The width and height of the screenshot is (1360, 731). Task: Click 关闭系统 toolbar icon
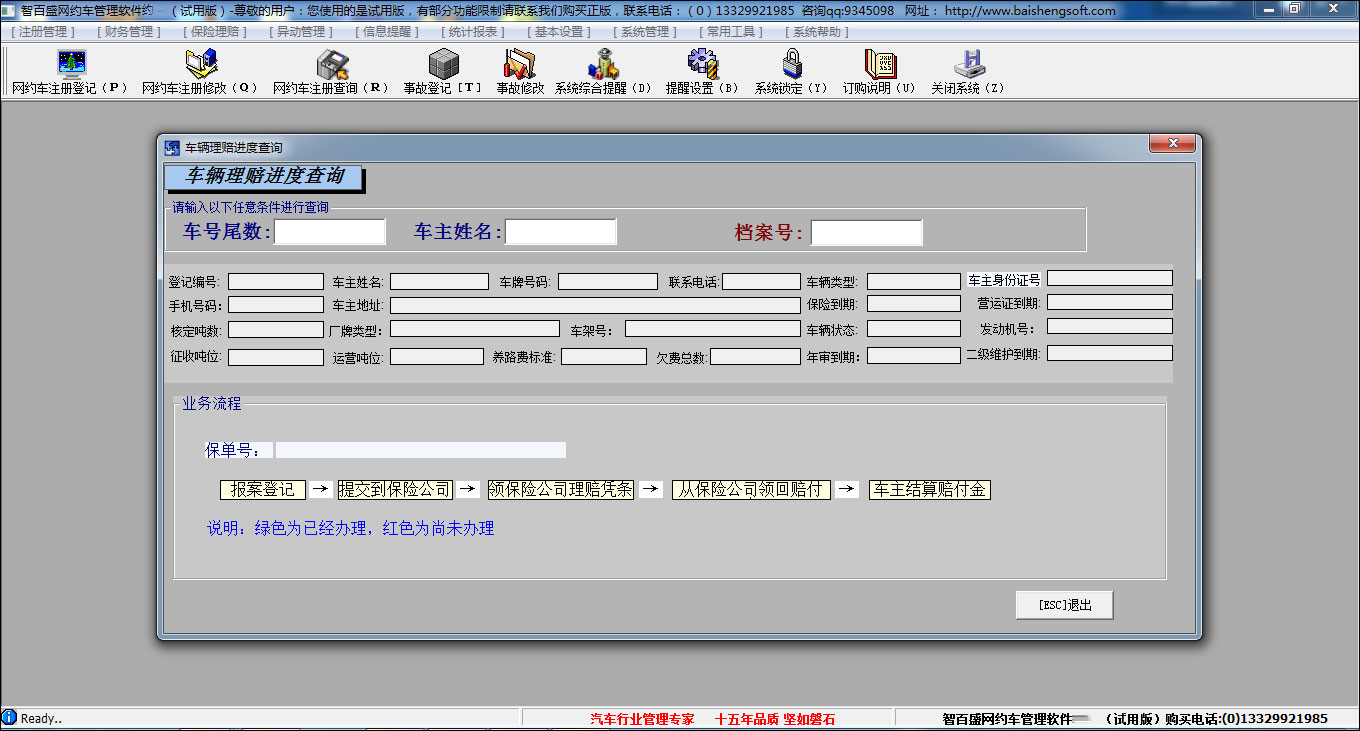[x=968, y=65]
